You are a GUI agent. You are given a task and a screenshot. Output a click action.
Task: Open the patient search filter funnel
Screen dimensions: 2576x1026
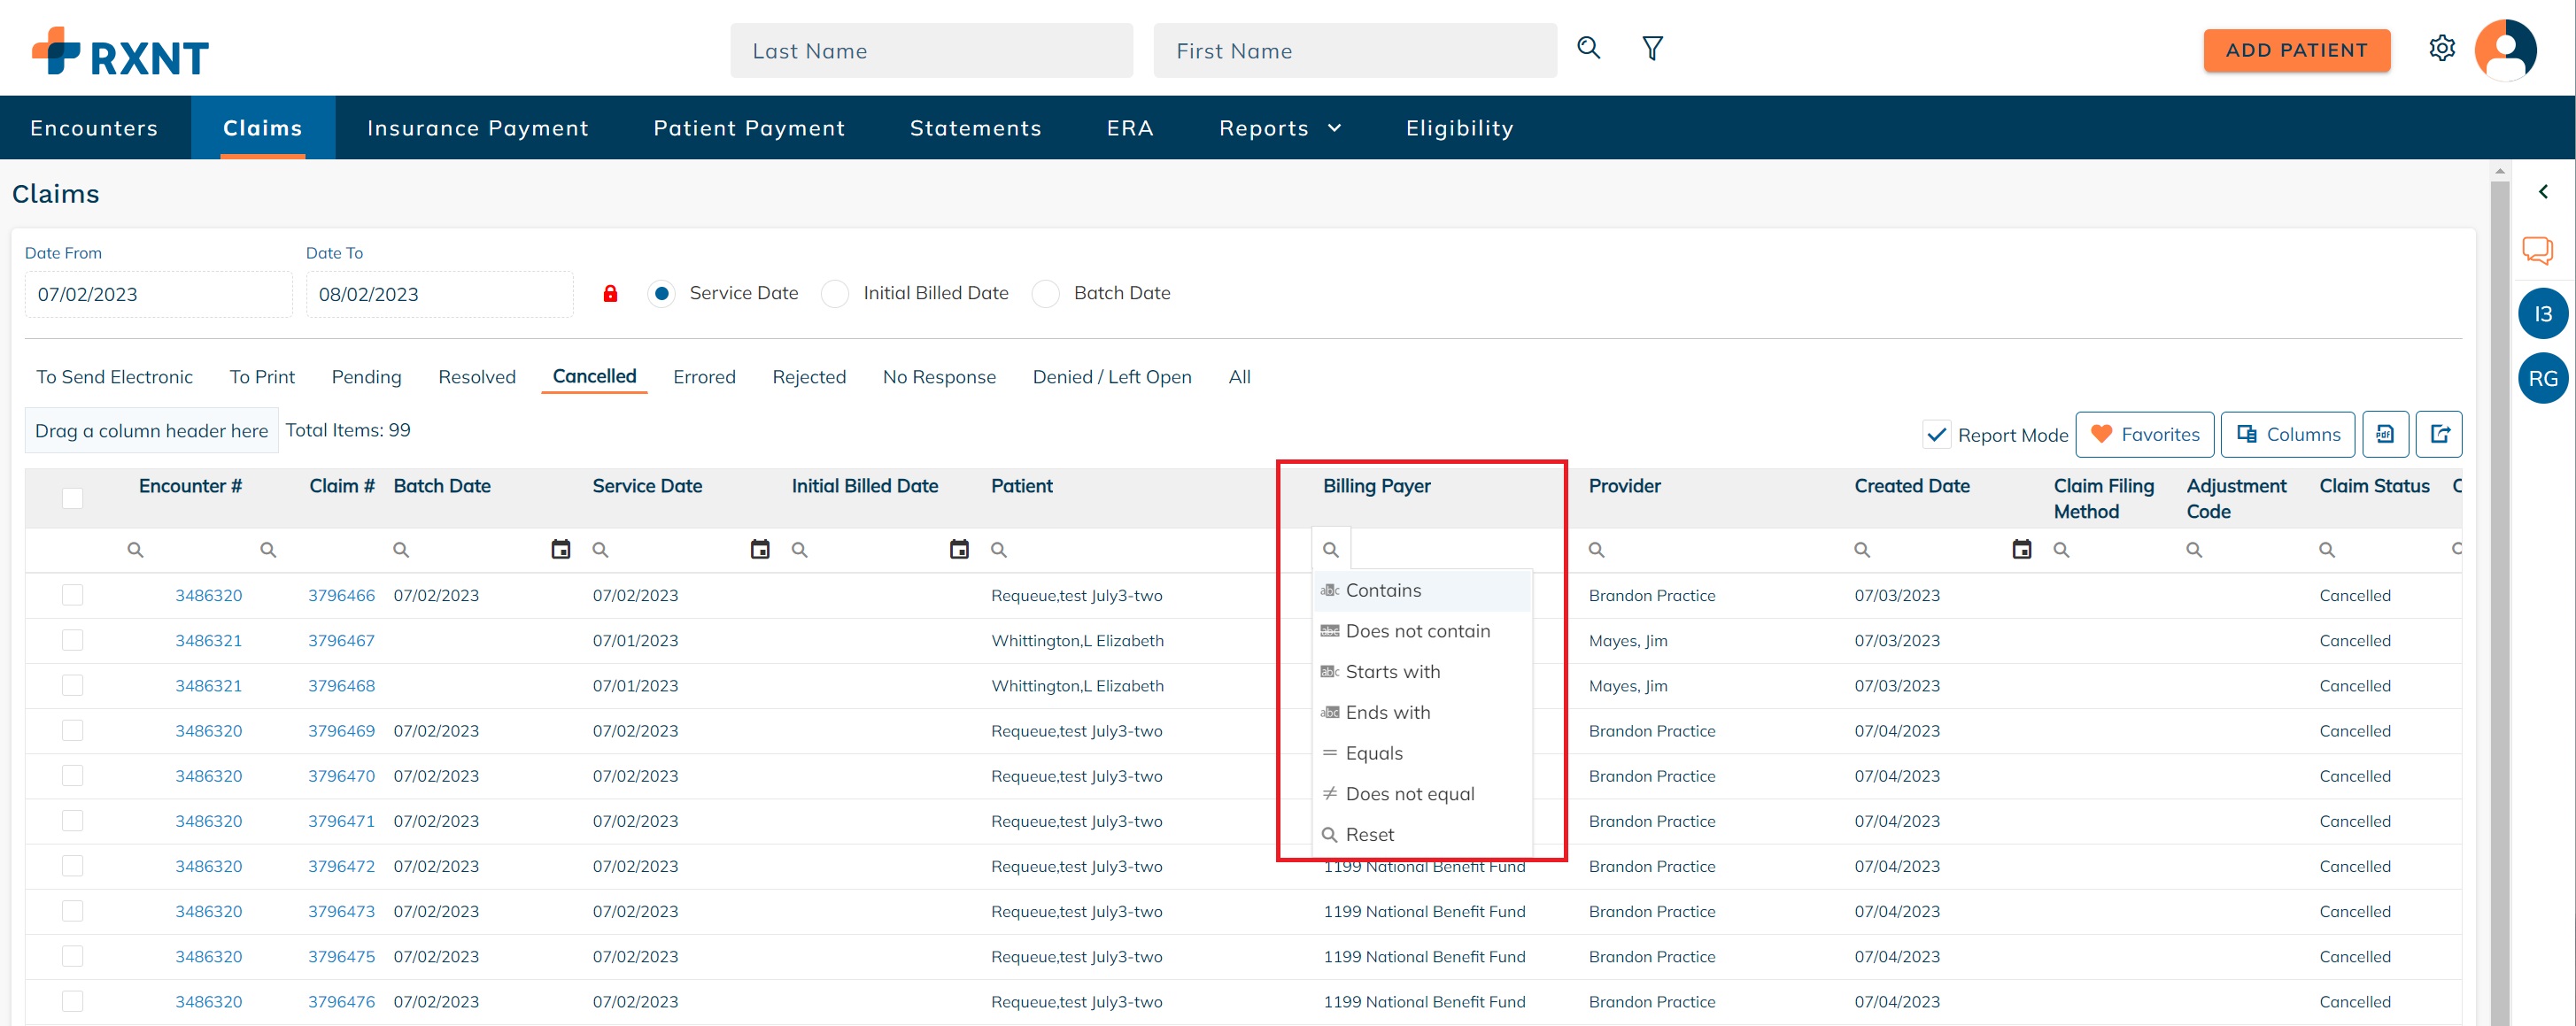(x=1652, y=48)
